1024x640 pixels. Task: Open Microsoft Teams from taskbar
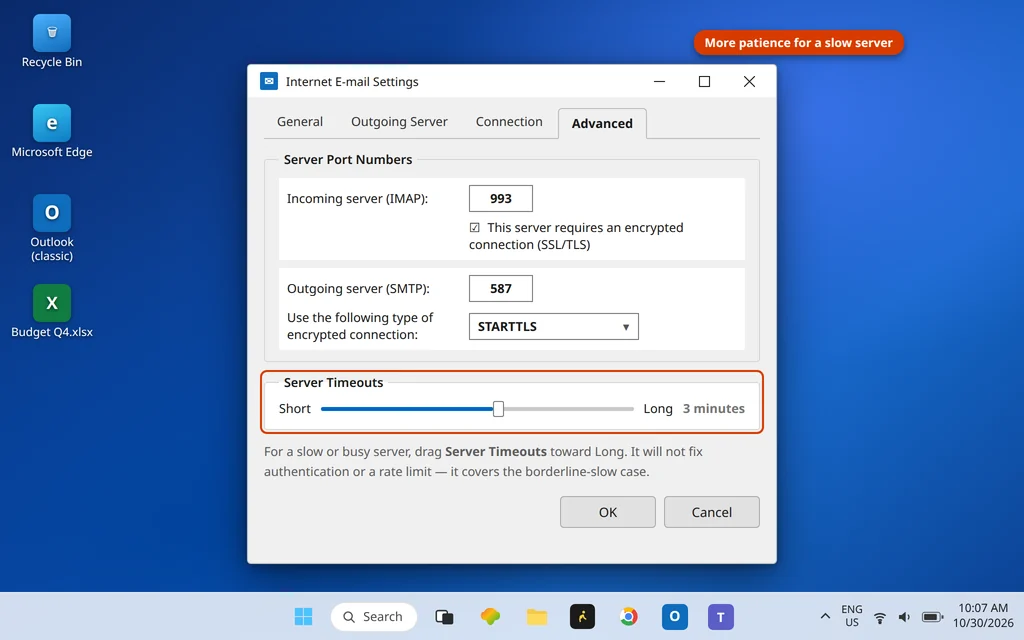click(x=721, y=616)
